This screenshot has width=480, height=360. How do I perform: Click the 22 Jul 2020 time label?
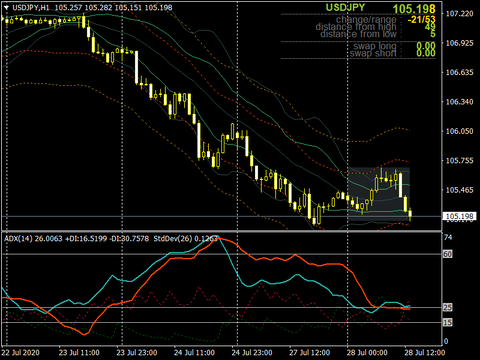(x=21, y=353)
